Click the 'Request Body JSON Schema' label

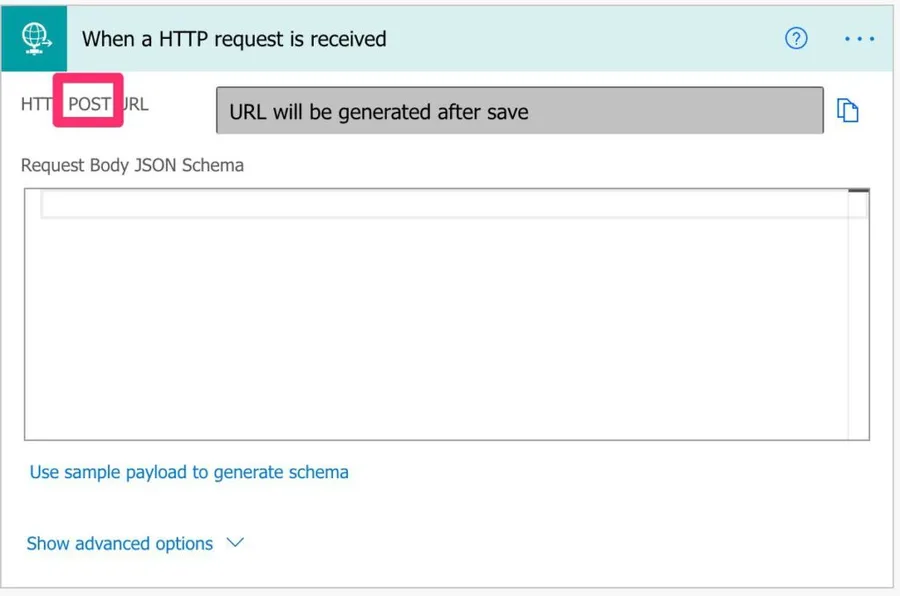pos(132,165)
